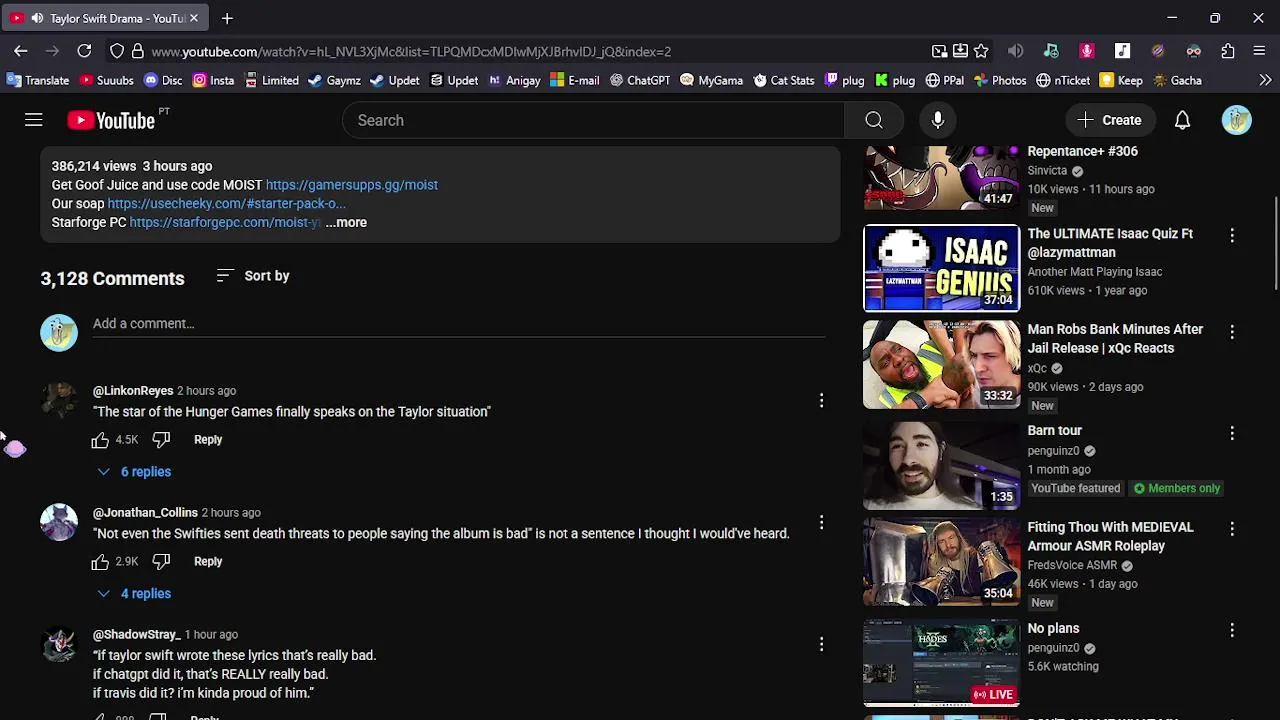Dislike the @LinkonReyes comment
Viewport: 1280px width, 720px height.
[161, 440]
